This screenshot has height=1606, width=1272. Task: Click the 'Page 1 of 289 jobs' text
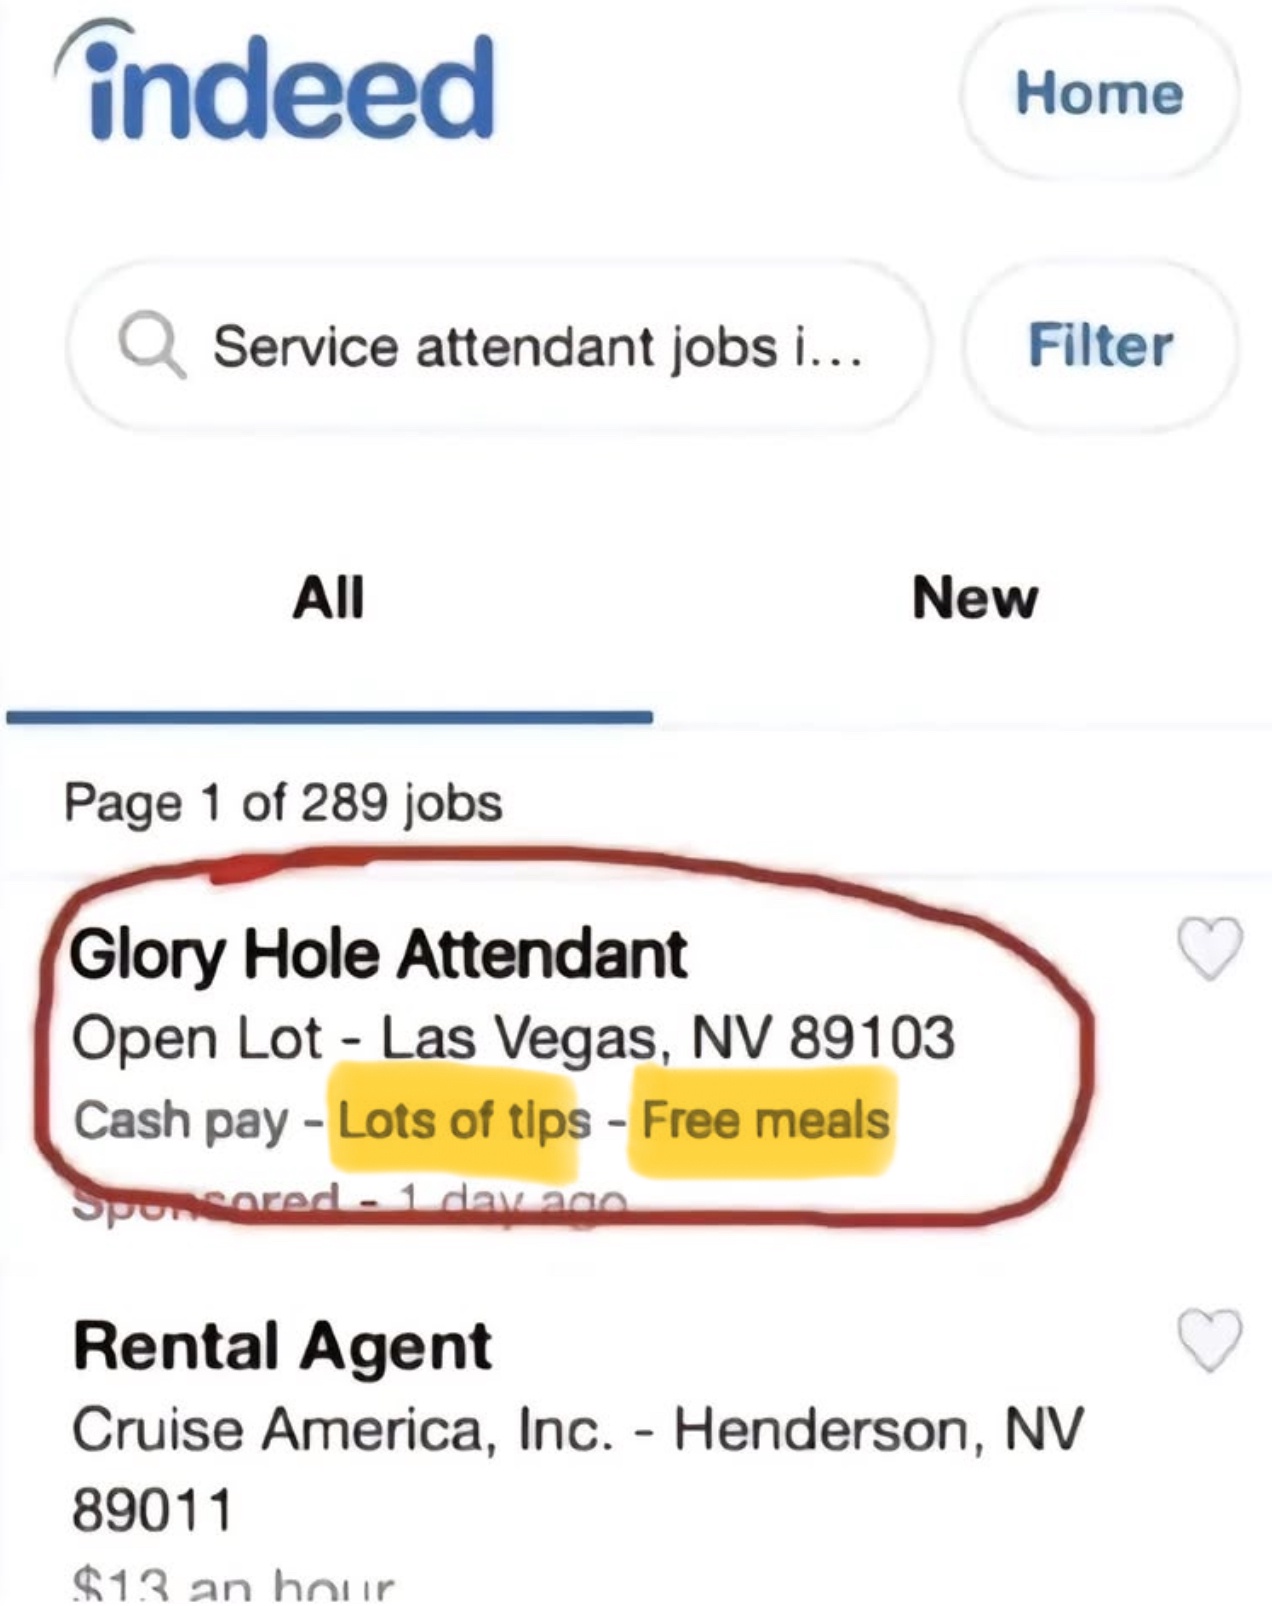coord(283,803)
